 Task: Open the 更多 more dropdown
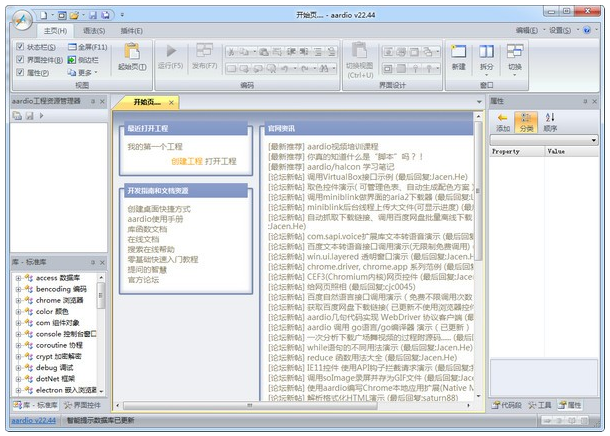point(82,72)
